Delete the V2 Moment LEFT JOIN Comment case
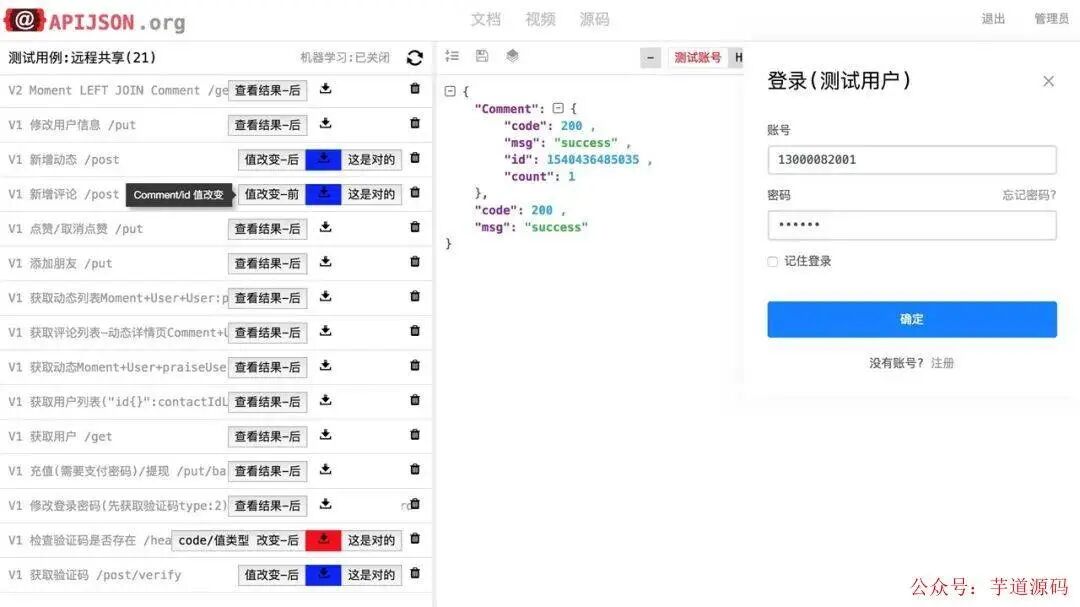This screenshot has height=607, width=1080. tap(415, 89)
